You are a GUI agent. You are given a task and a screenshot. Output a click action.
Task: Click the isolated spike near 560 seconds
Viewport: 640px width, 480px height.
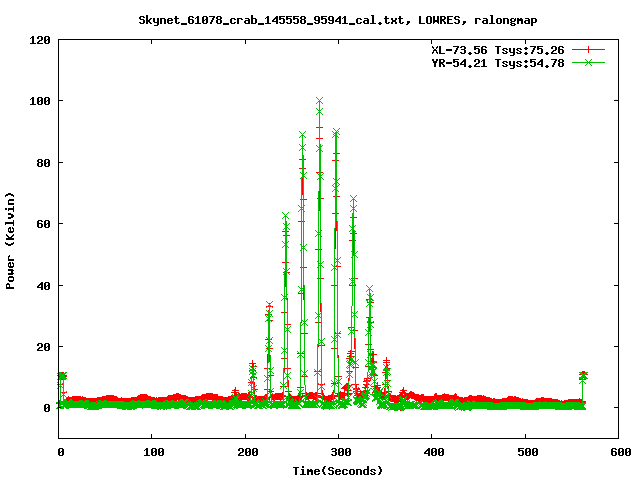[x=583, y=376]
